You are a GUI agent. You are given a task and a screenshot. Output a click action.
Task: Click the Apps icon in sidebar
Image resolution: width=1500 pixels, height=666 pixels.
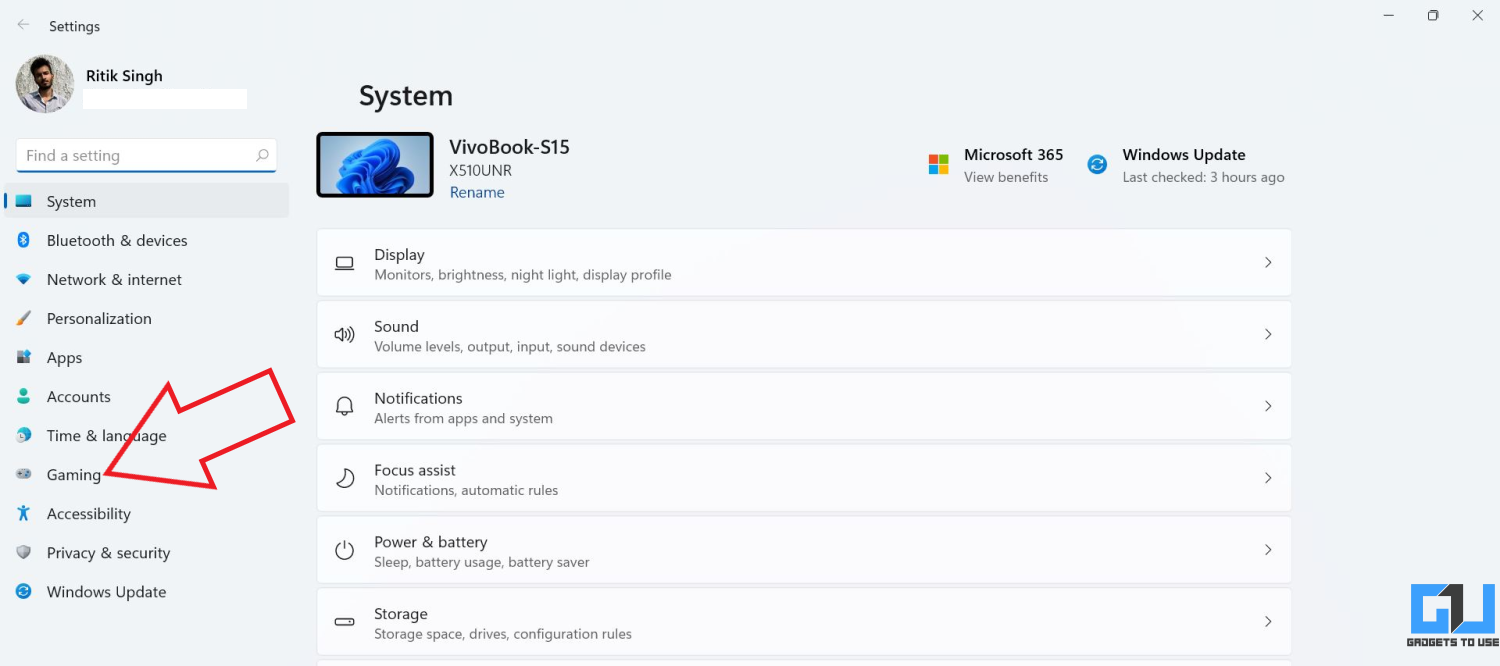(x=24, y=357)
